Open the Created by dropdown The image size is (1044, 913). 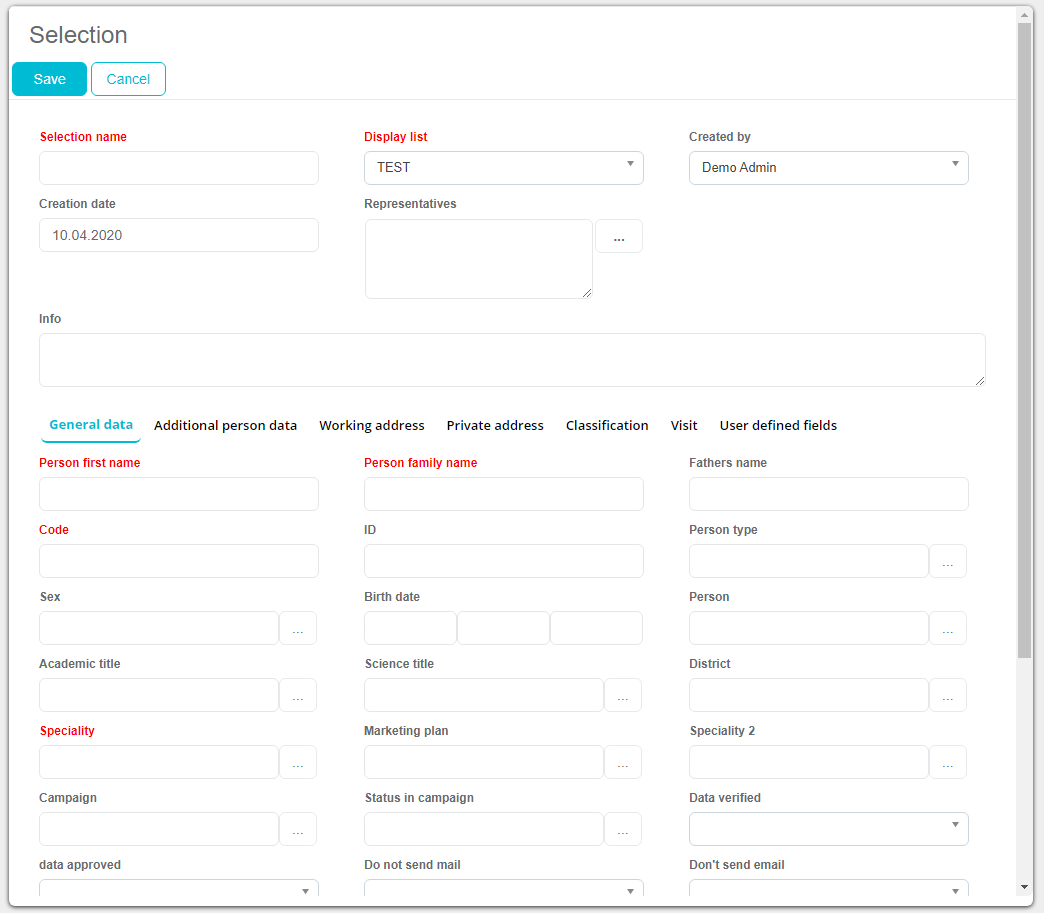pos(828,168)
